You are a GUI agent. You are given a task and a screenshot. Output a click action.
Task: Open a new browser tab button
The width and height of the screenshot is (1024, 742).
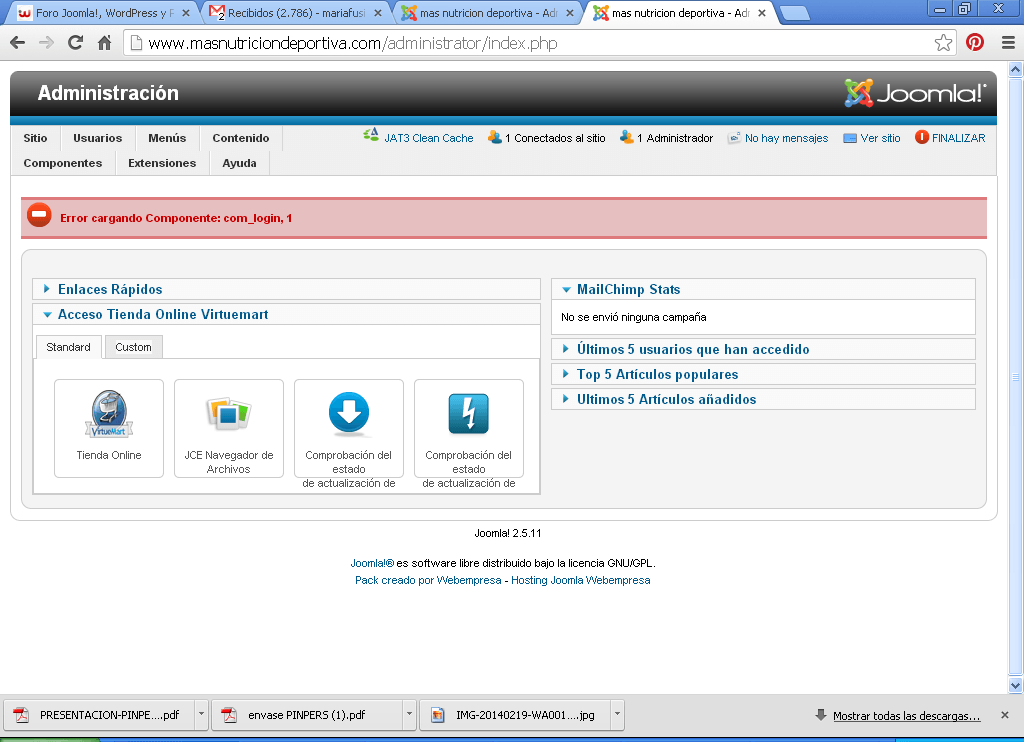[x=795, y=12]
